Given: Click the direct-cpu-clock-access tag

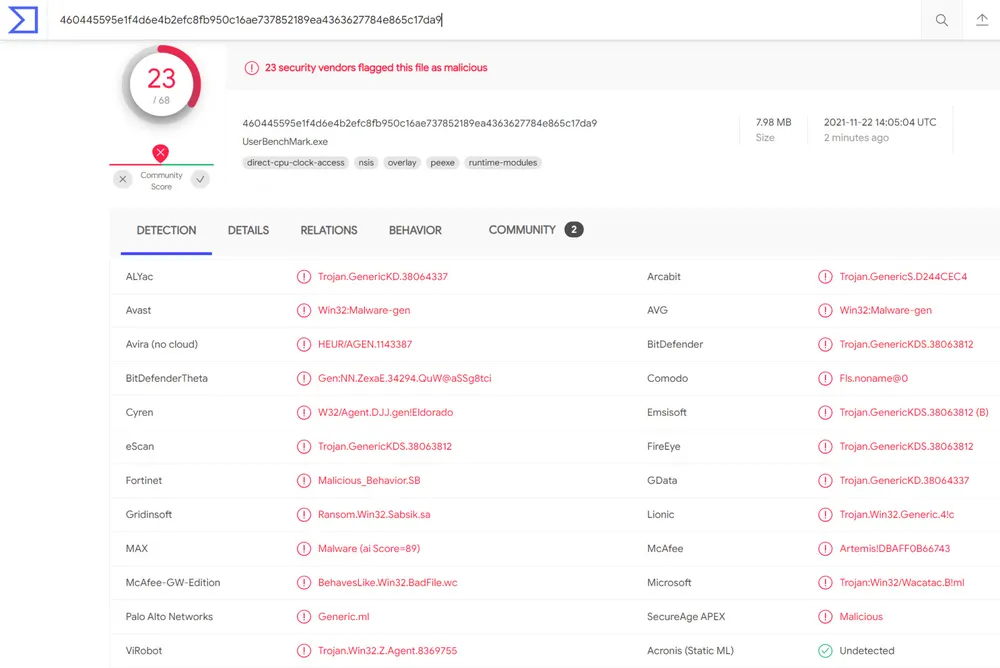Looking at the screenshot, I should pyautogui.click(x=296, y=163).
